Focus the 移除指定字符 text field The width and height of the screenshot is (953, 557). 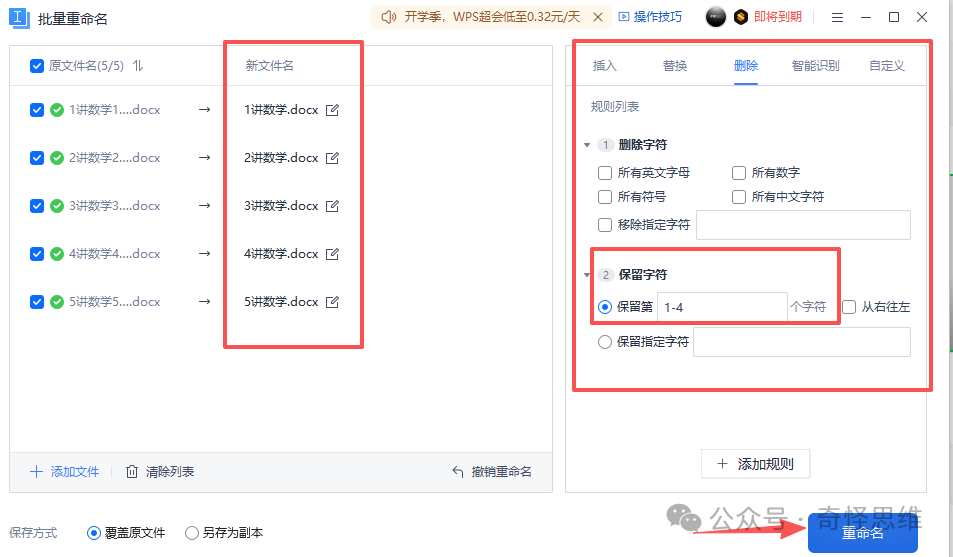coord(803,225)
